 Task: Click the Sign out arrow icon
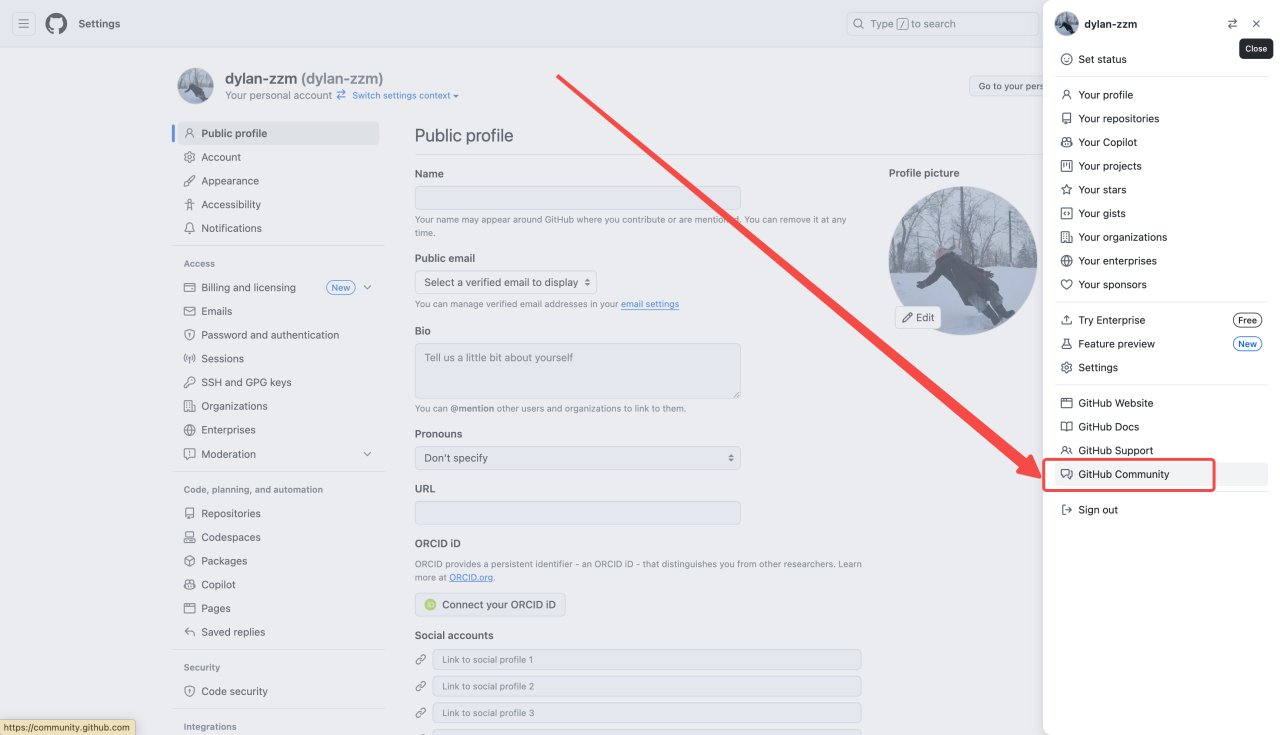(1067, 510)
